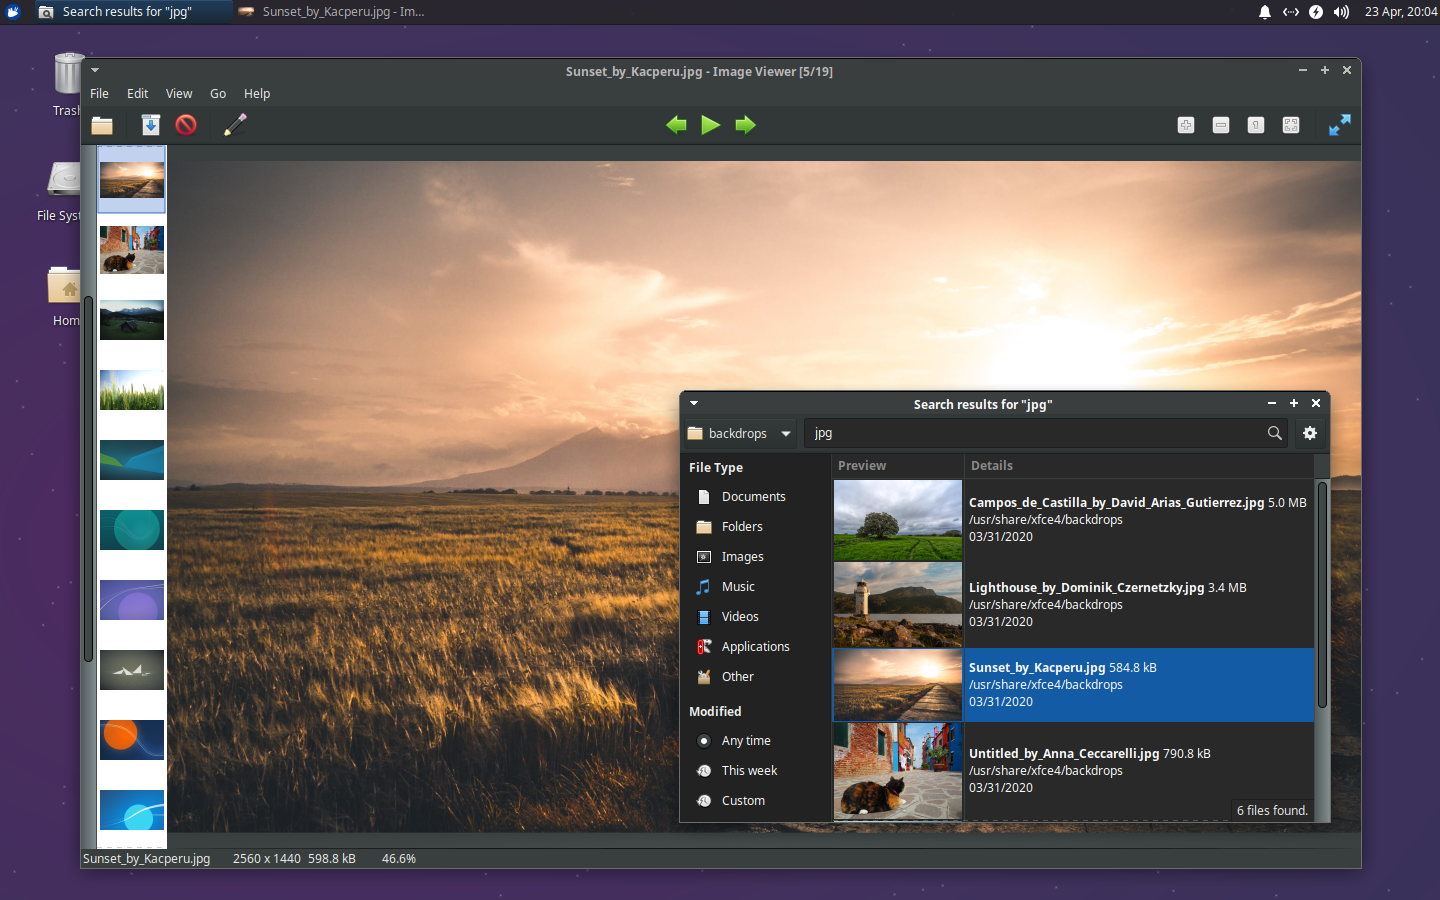Open search settings with the gear button
1440x900 pixels.
(x=1310, y=433)
